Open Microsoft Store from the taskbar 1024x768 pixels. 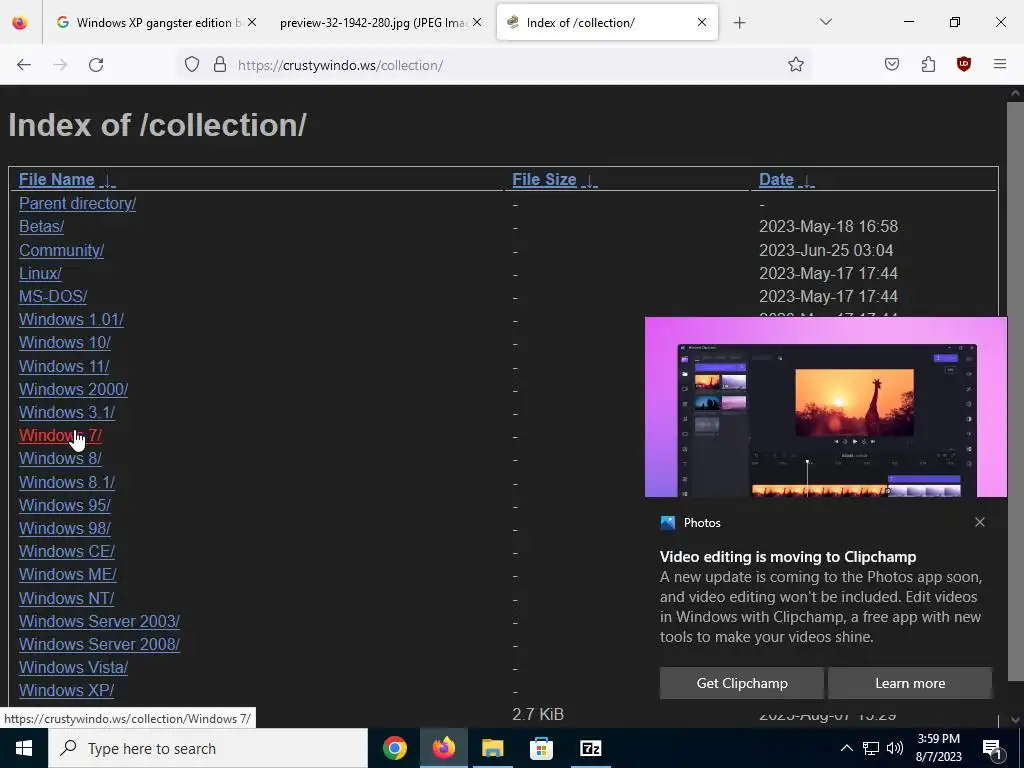(541, 748)
